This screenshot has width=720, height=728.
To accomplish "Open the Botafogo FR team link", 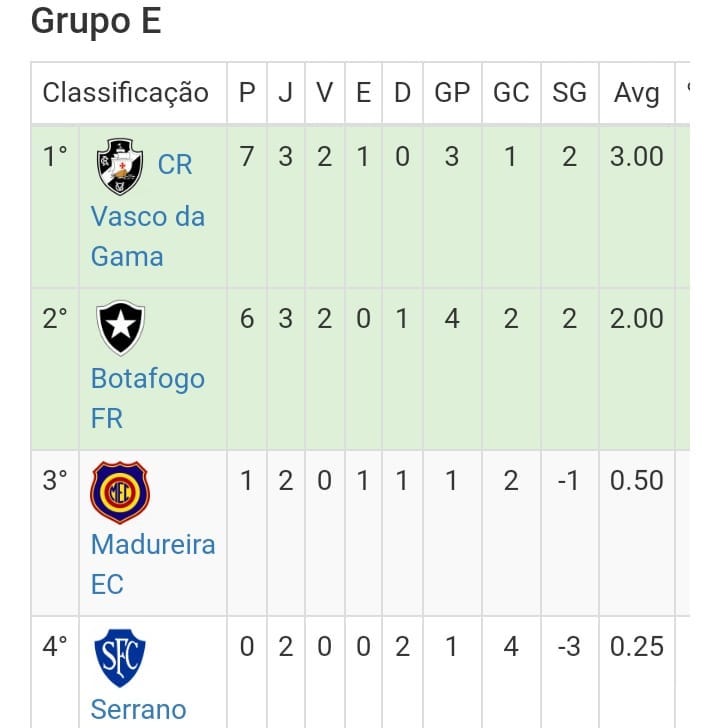I will (x=147, y=379).
